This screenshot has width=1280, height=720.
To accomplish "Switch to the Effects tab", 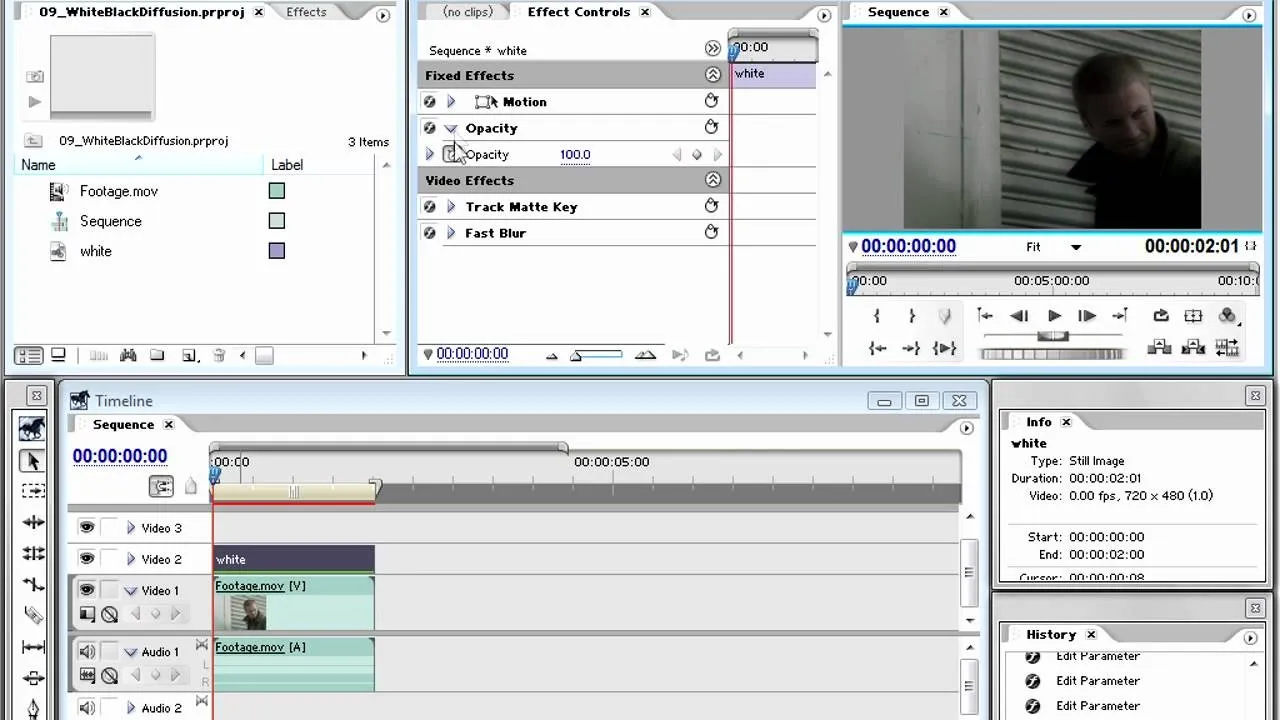I will tap(306, 12).
